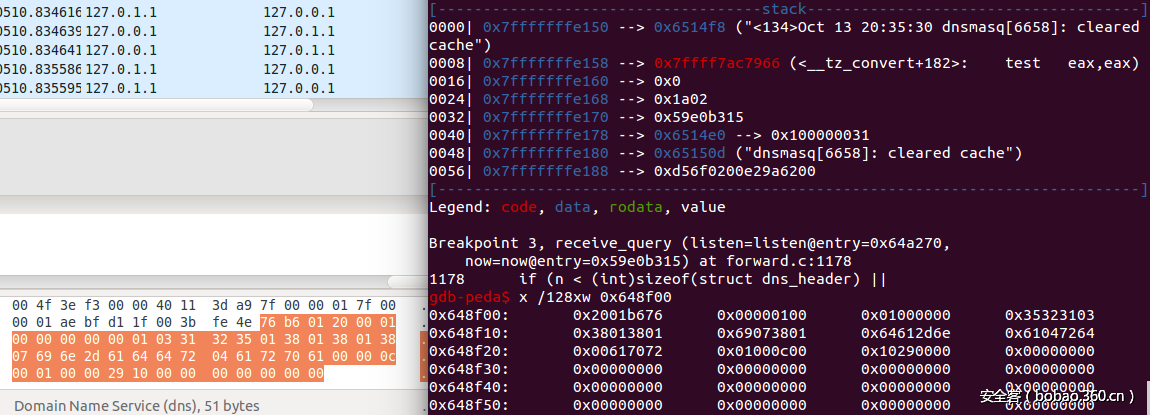Click memory word 0x35323103
The width and height of the screenshot is (1150, 415).
(1050, 315)
